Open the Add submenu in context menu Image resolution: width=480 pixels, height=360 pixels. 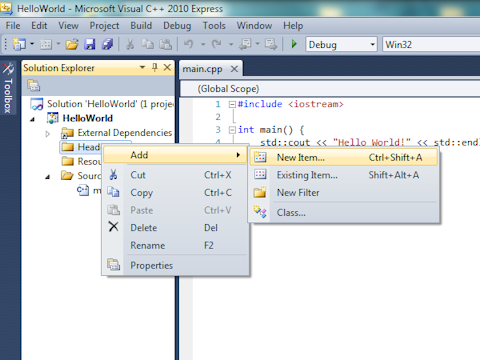(175, 155)
